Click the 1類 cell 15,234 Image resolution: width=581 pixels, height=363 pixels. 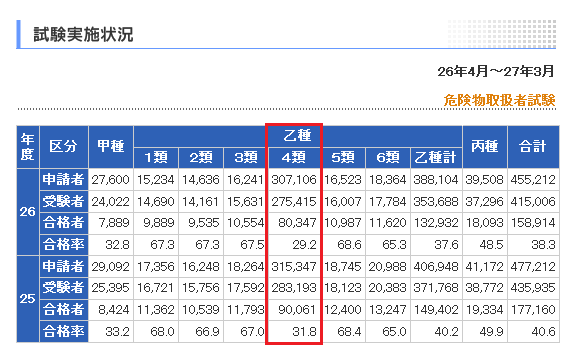click(x=156, y=180)
